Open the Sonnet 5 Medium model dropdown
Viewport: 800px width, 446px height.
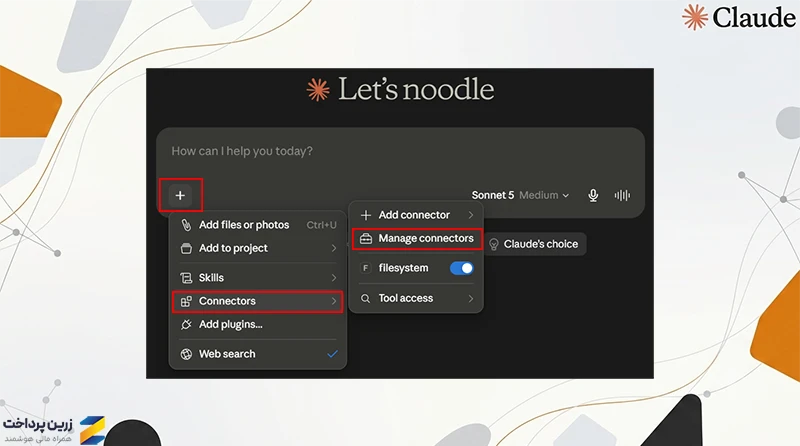(520, 195)
